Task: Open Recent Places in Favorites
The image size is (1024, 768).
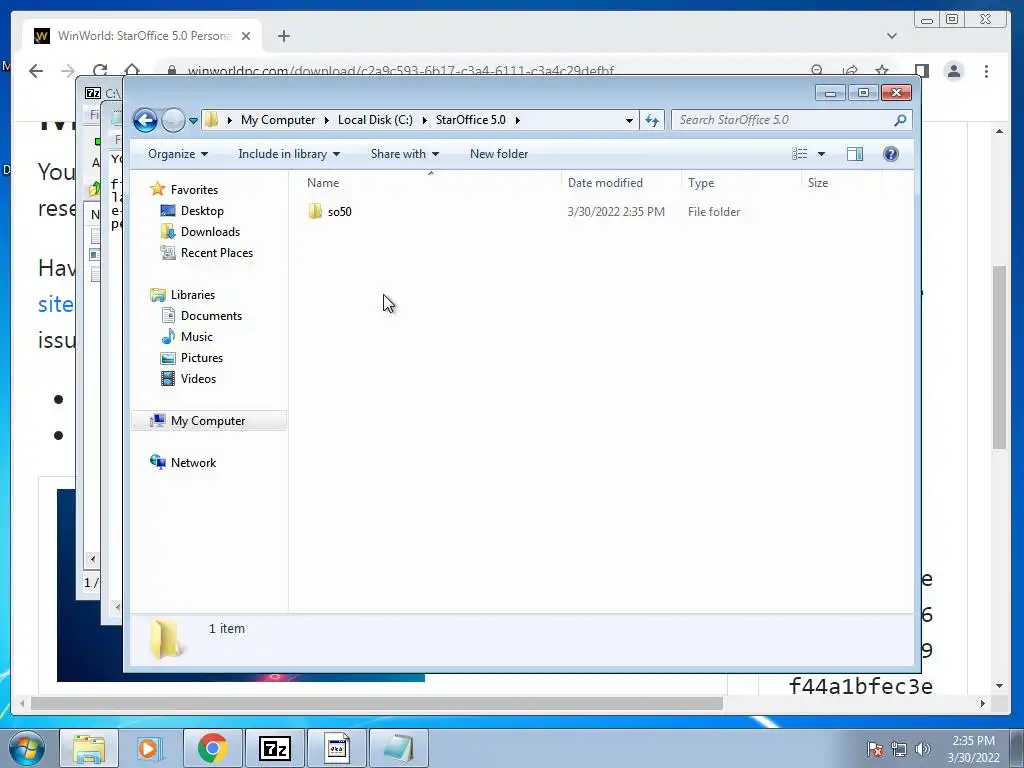Action: 216,253
